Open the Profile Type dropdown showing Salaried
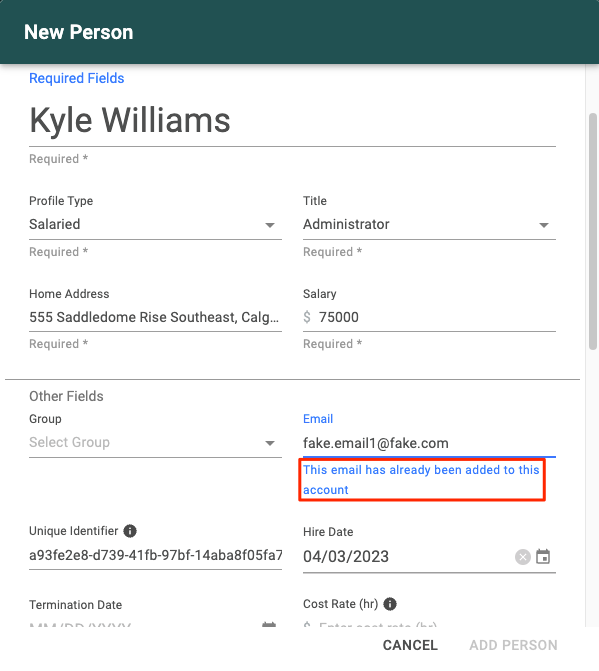Image resolution: width=599 pixels, height=671 pixels. pos(155,225)
